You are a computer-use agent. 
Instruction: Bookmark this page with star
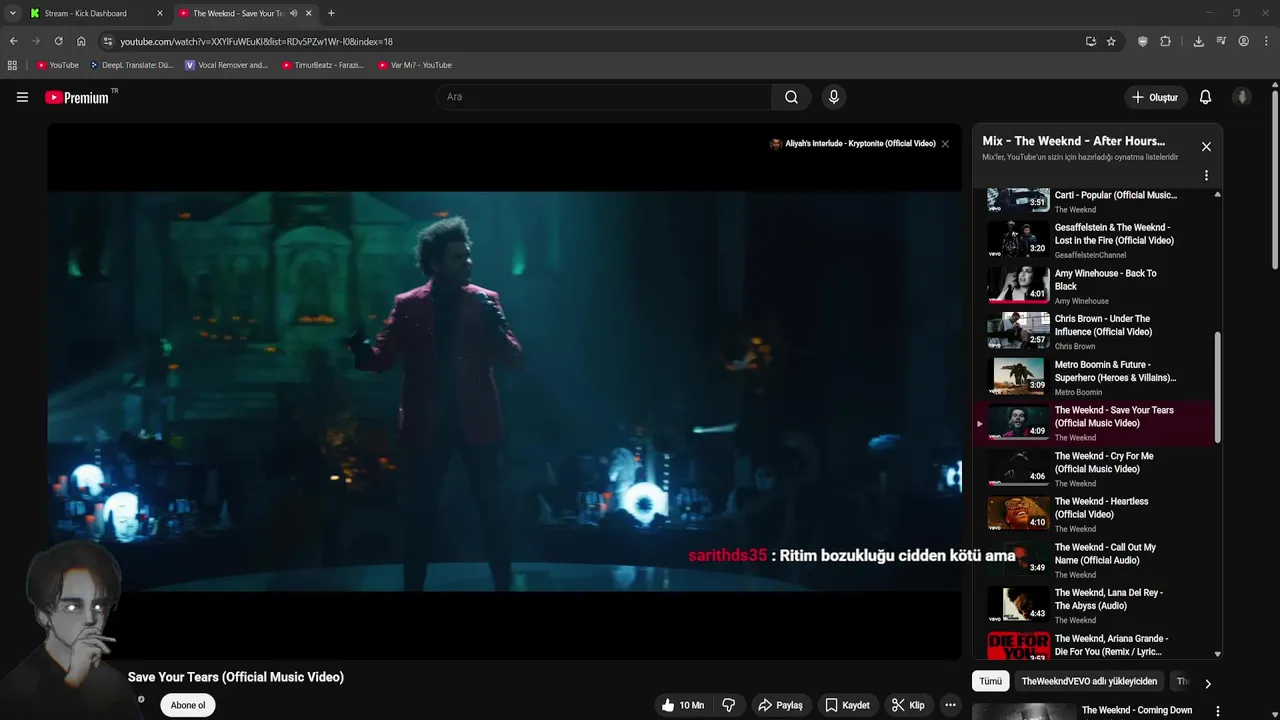(x=1111, y=41)
